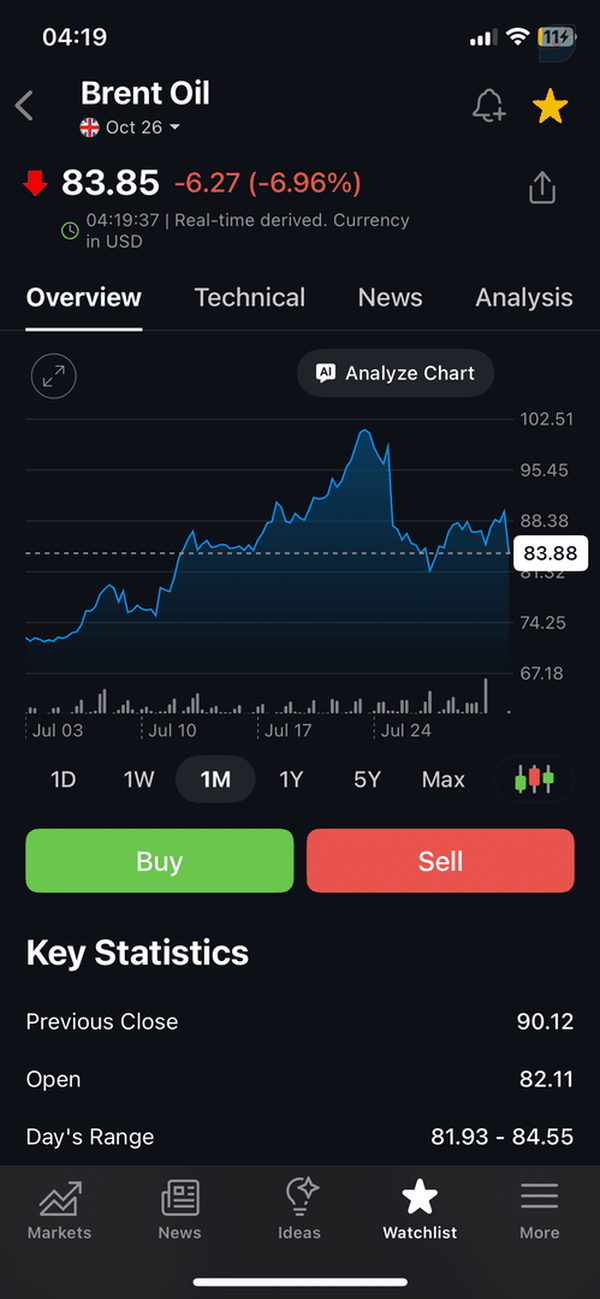Select the 1D time range
This screenshot has height=1299, width=600.
[x=63, y=779]
